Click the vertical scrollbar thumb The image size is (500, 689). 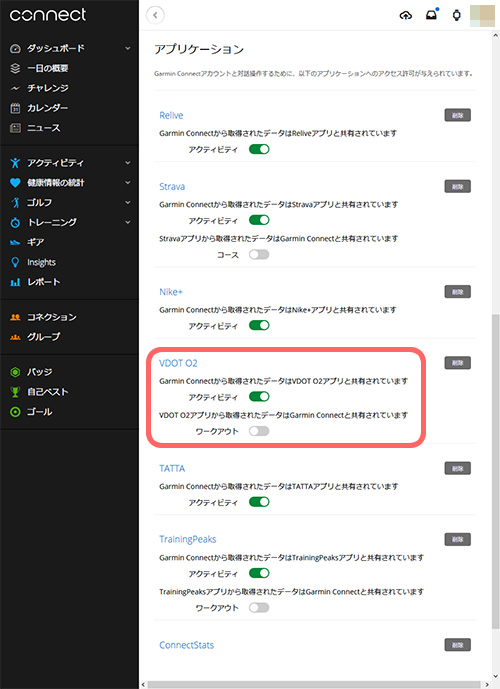(496, 472)
